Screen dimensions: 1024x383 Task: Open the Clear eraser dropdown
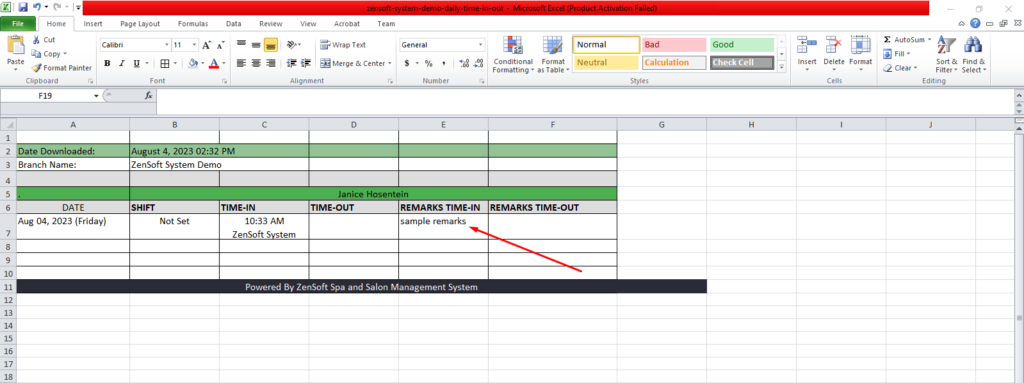901,67
